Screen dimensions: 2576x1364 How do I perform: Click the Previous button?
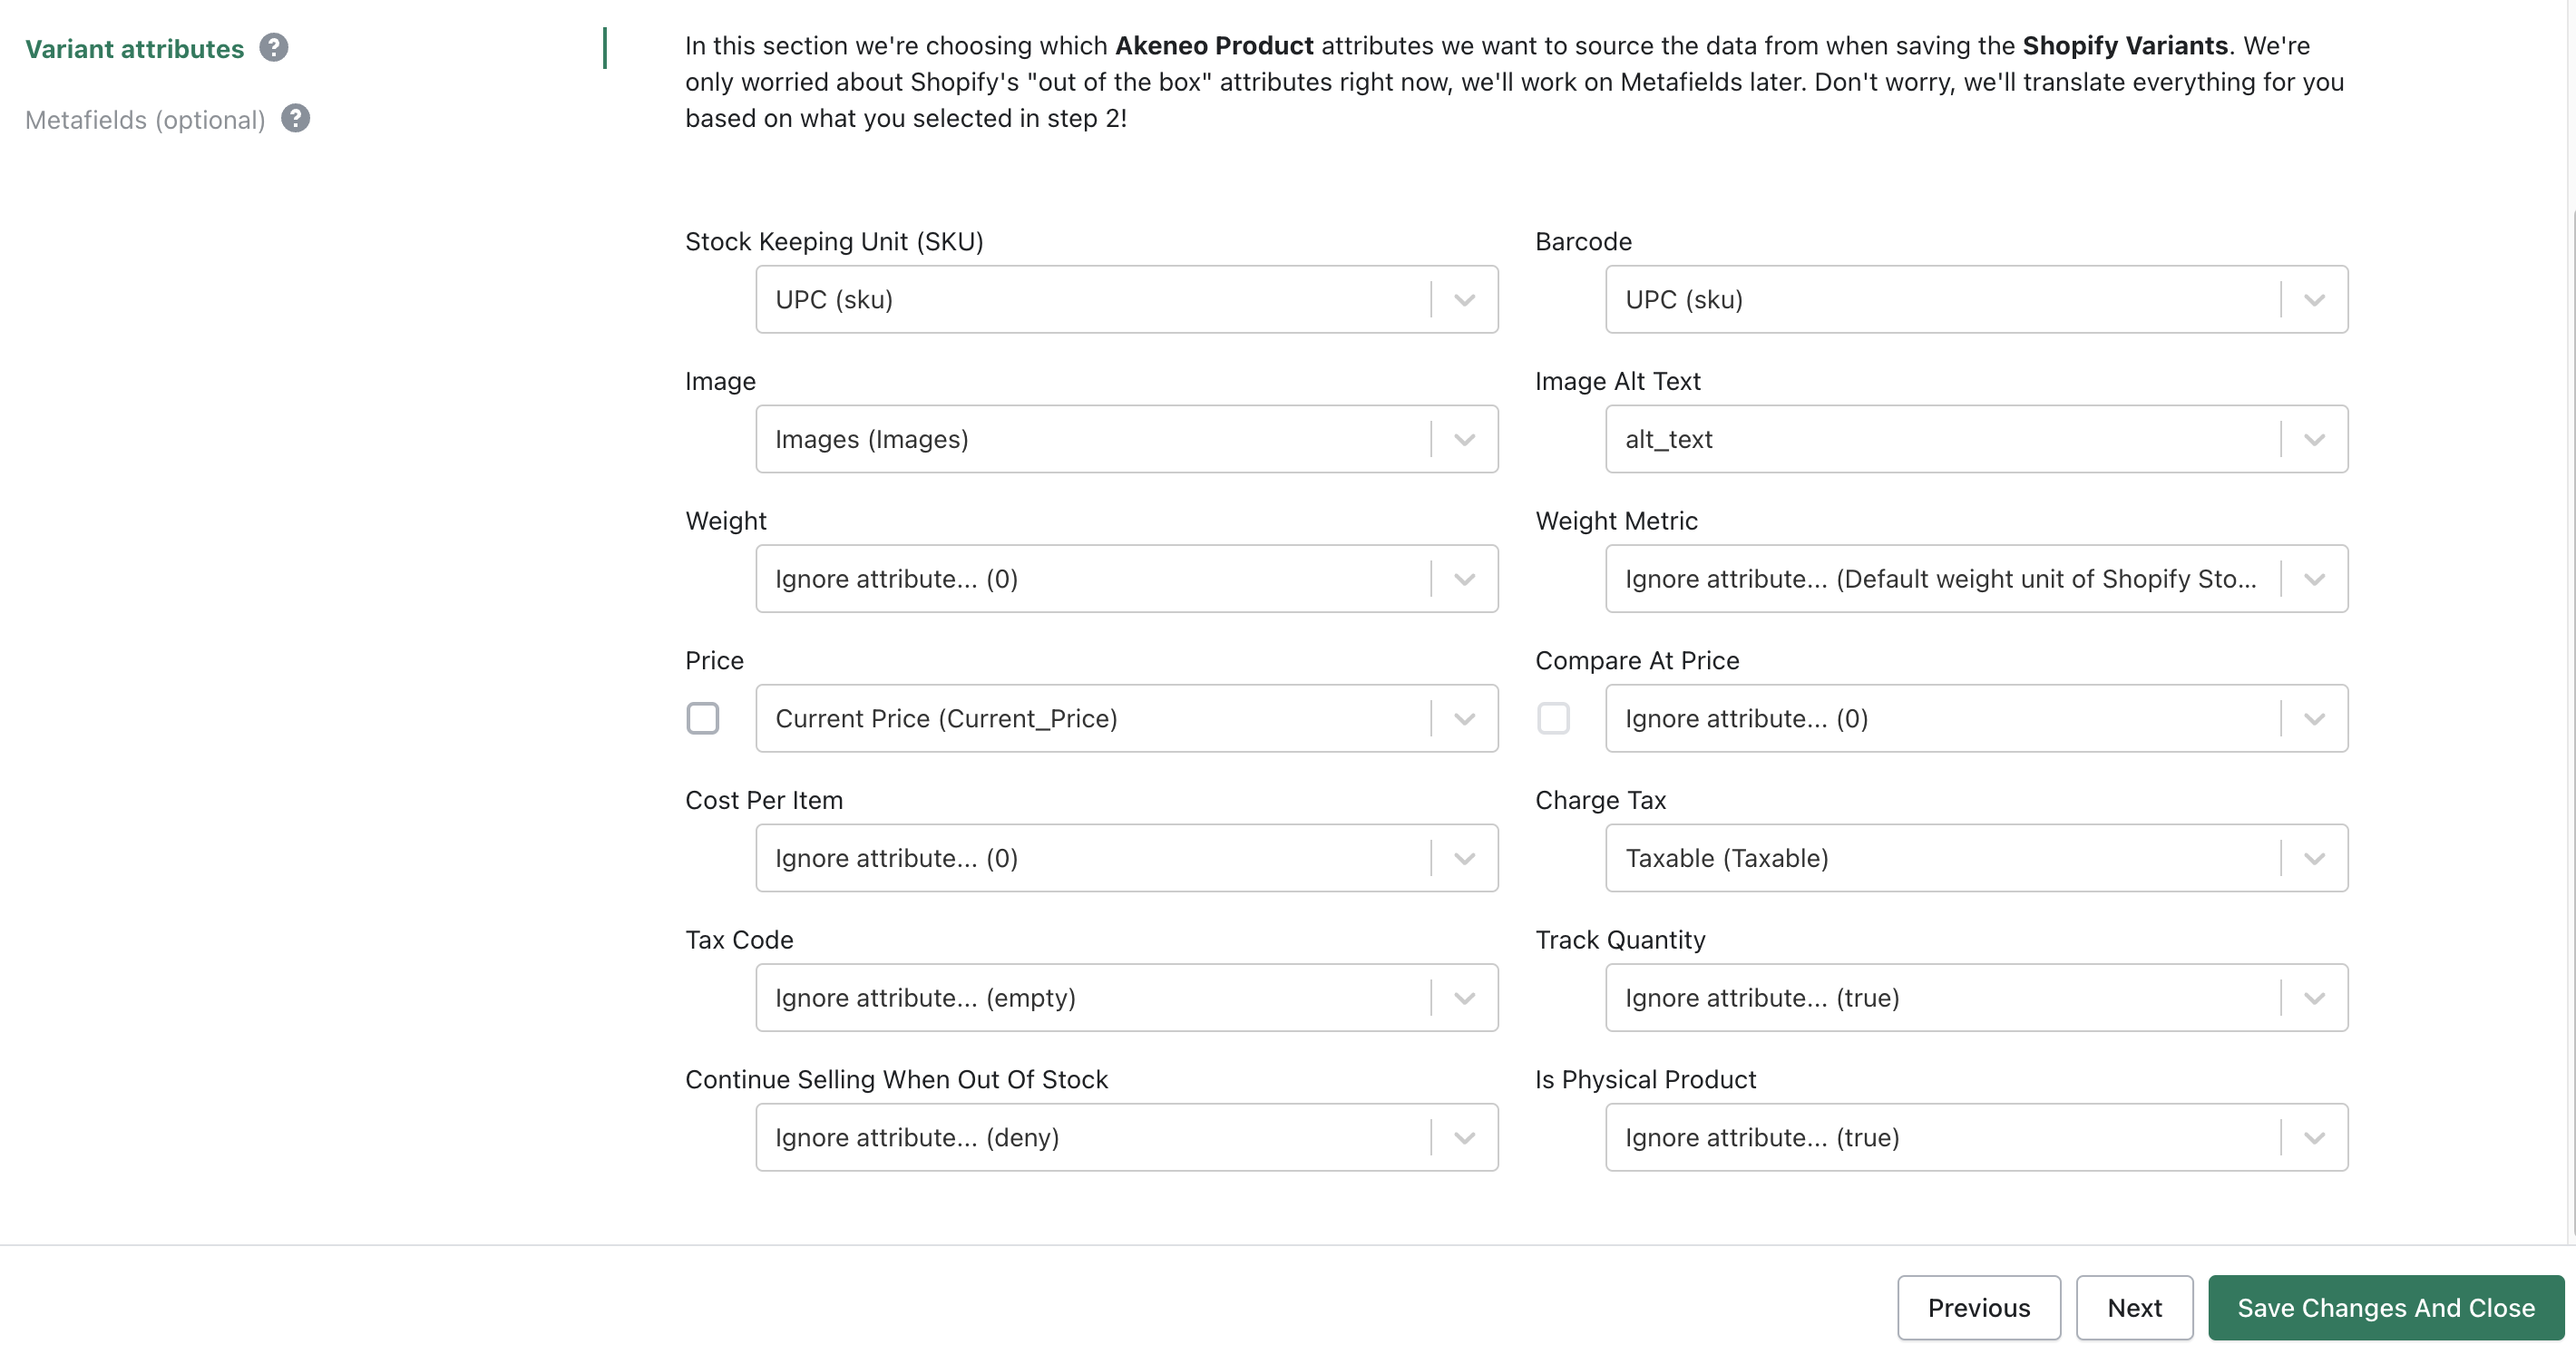point(1978,1308)
